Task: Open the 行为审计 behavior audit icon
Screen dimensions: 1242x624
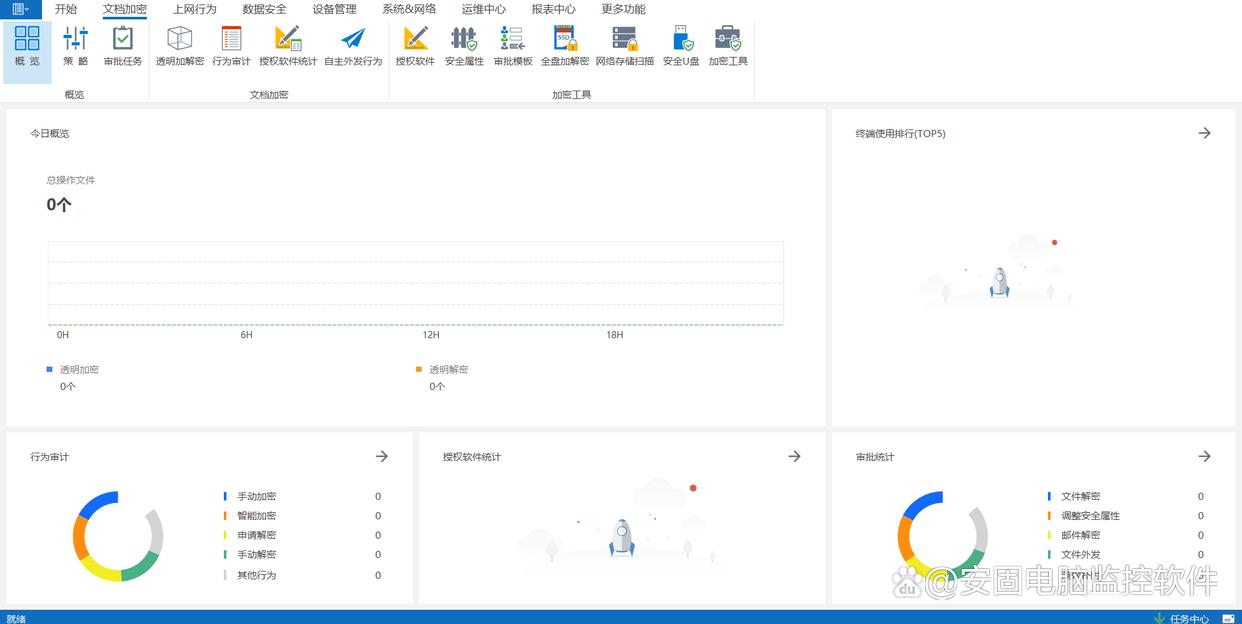Action: point(231,46)
